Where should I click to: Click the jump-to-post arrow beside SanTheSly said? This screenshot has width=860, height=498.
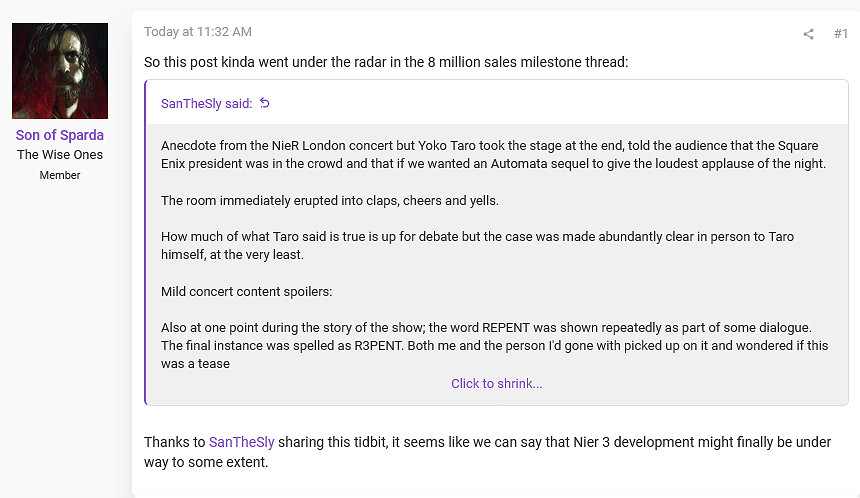(265, 103)
